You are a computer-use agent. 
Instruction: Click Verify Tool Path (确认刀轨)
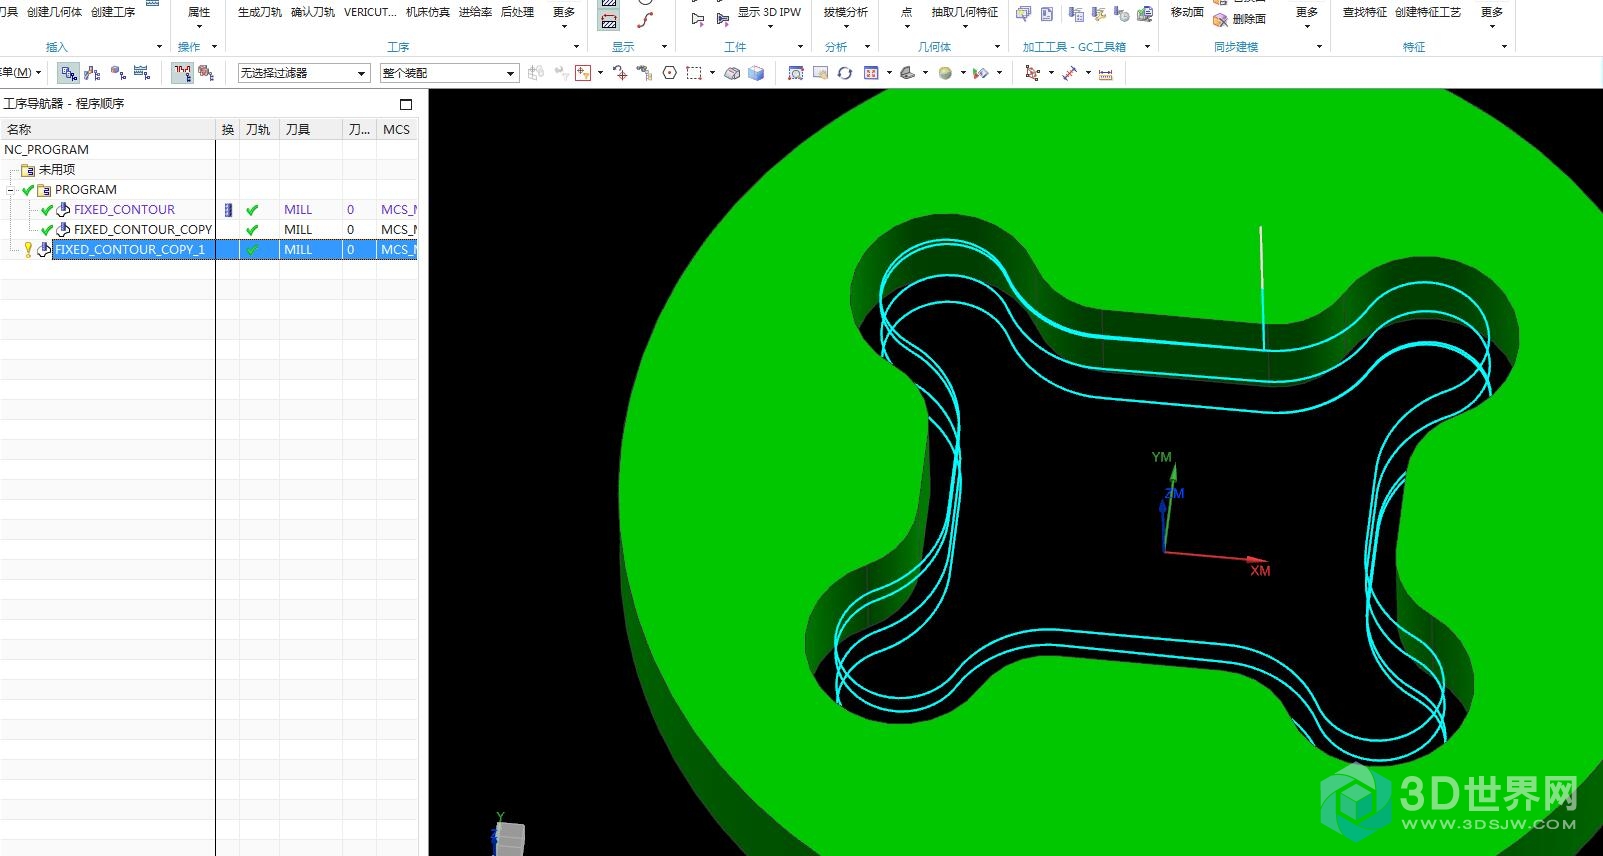coord(313,13)
